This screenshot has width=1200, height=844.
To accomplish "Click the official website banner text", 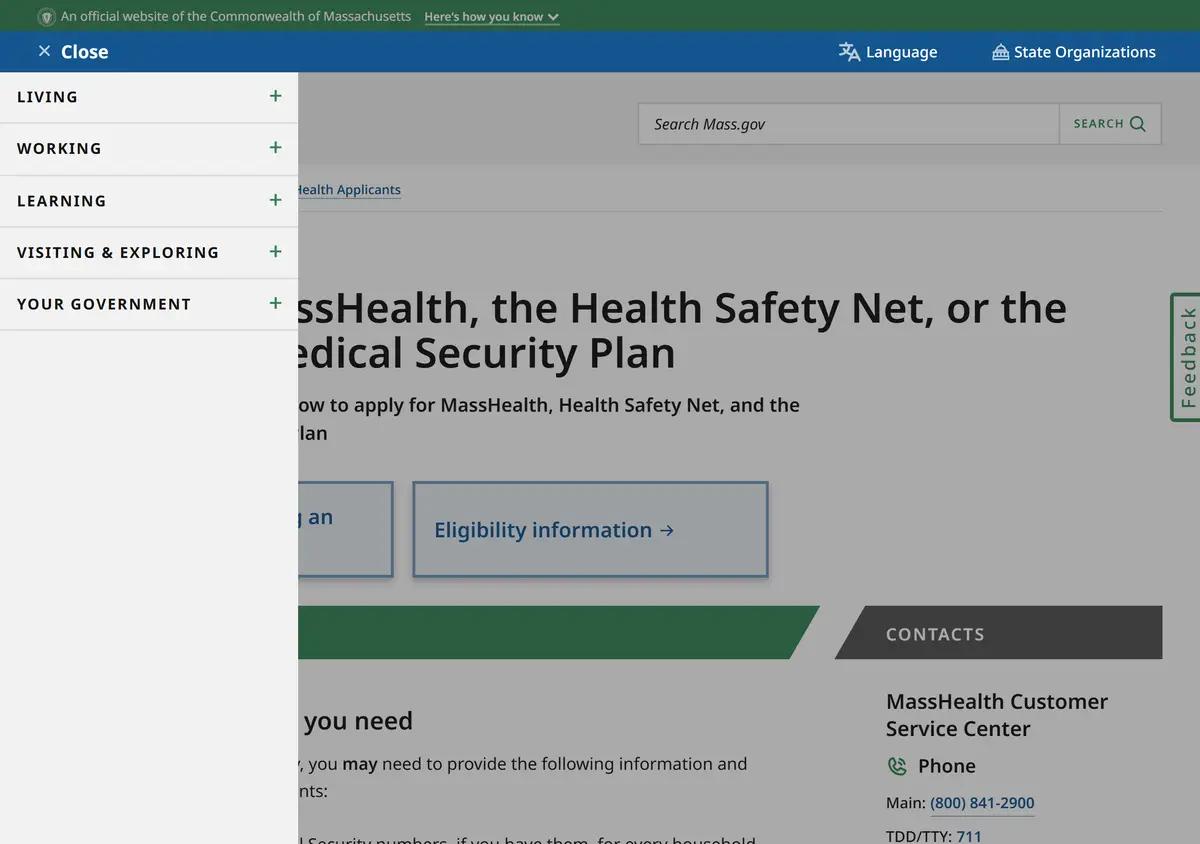I will (x=236, y=17).
